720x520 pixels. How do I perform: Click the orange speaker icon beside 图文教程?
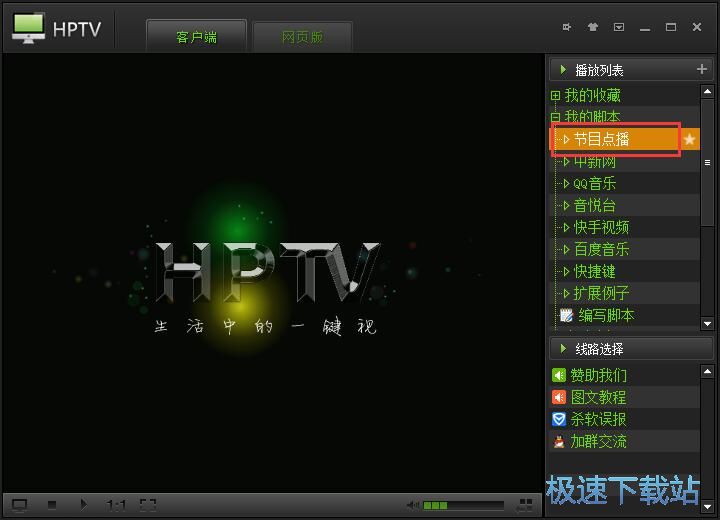(559, 397)
